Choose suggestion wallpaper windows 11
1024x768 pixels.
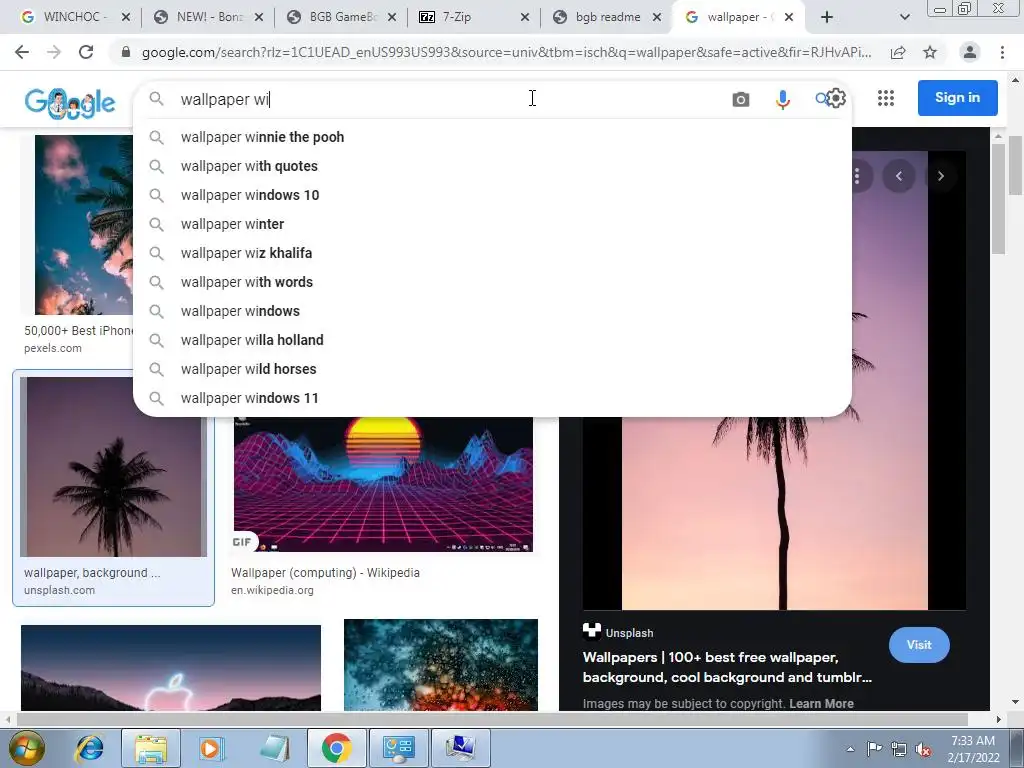point(492,398)
